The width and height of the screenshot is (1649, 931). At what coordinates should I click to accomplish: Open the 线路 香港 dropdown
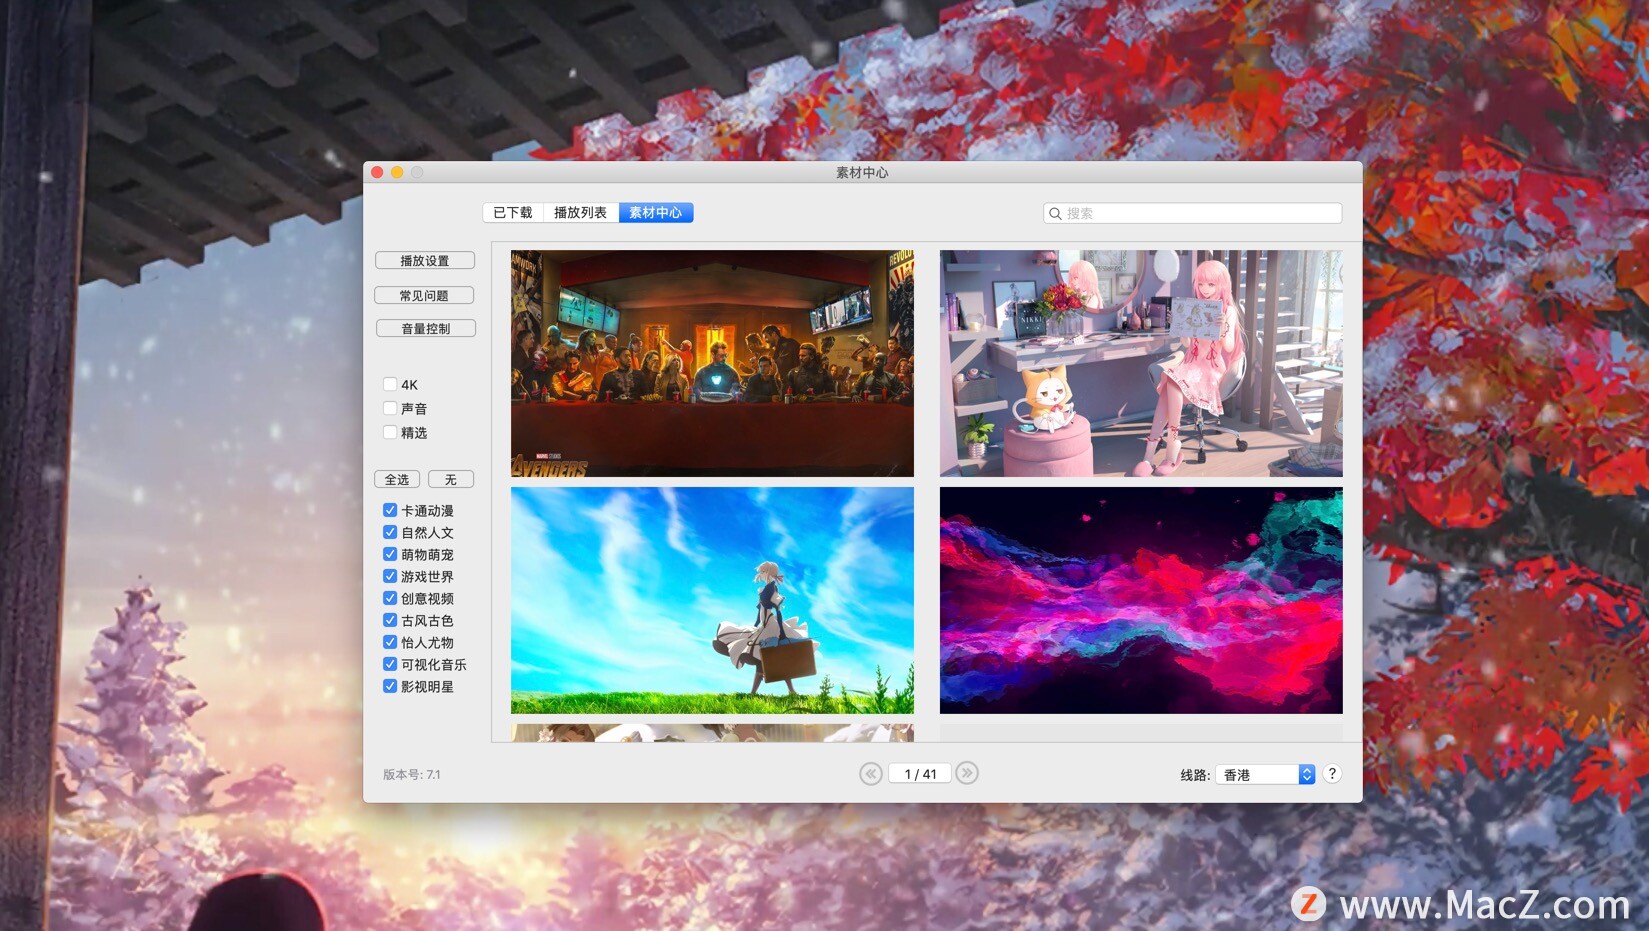click(x=1265, y=775)
